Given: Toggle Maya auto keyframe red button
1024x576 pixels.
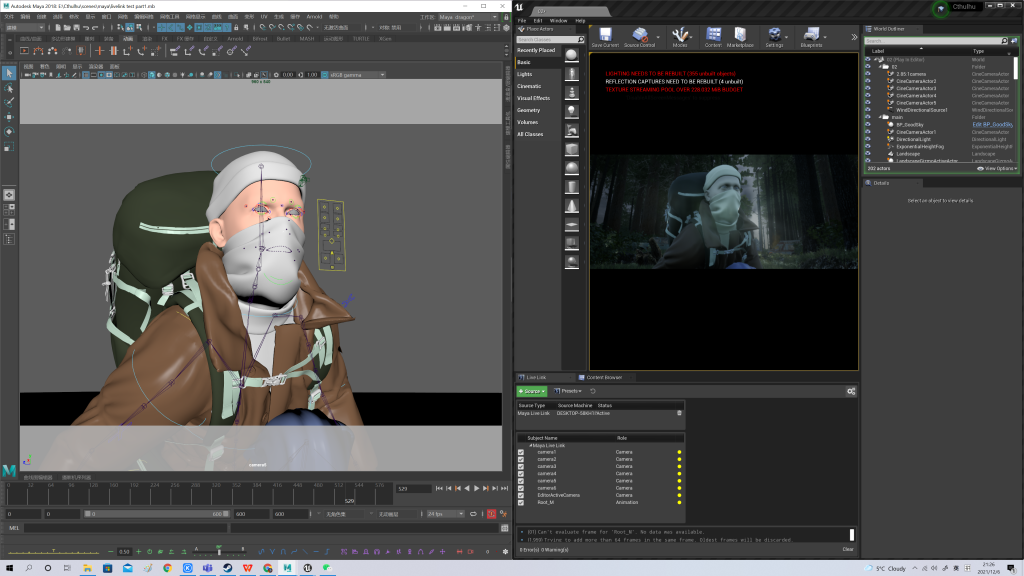Looking at the screenshot, I should (491, 514).
